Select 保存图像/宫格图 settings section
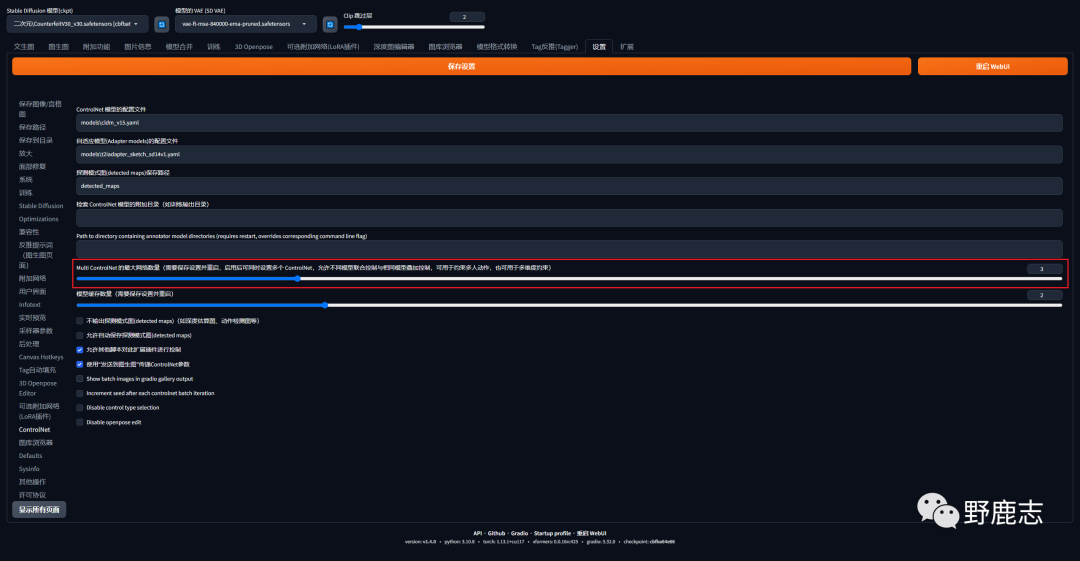The image size is (1080, 561). pos(40,109)
